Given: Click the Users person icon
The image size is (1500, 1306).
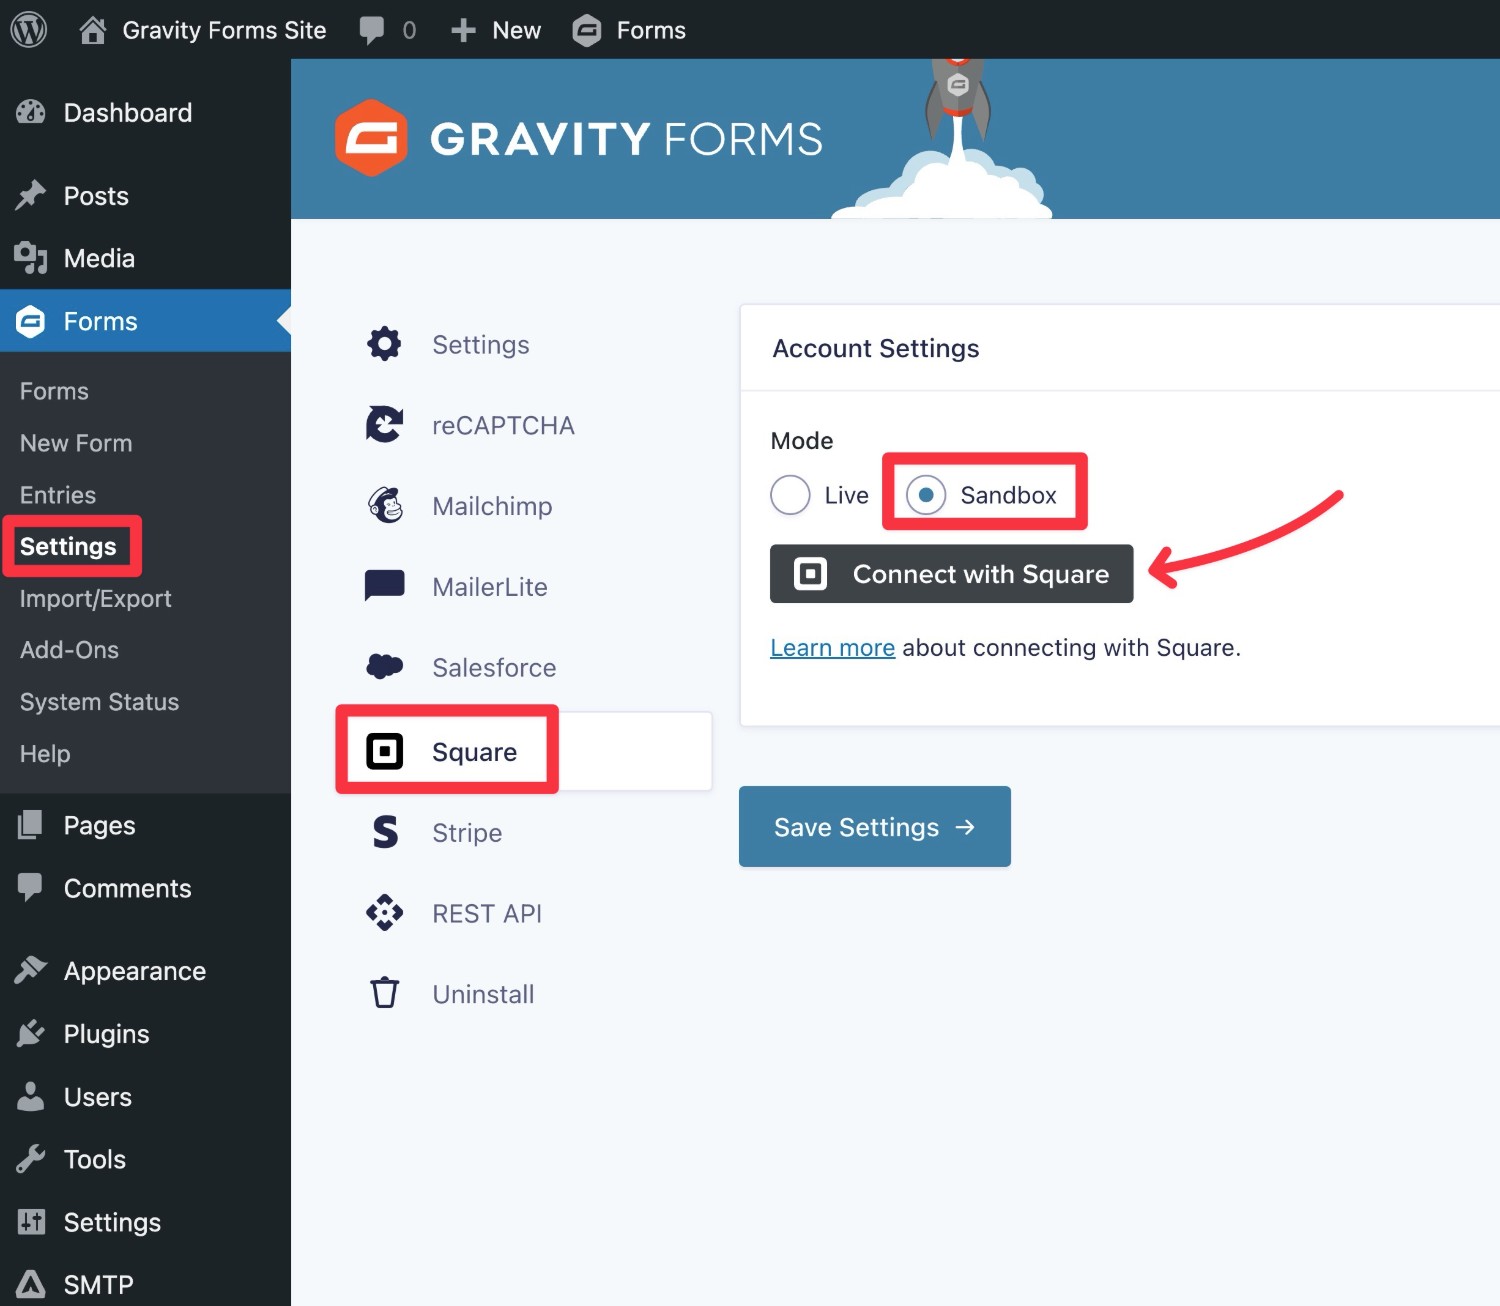Looking at the screenshot, I should pos(31,1096).
